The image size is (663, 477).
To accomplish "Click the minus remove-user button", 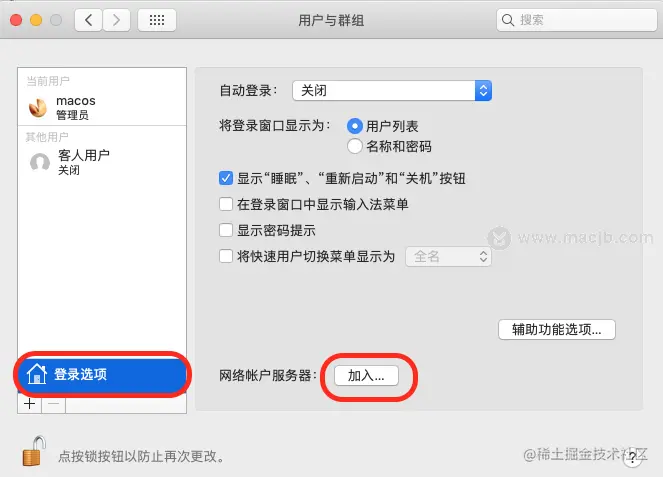I will (x=54, y=404).
